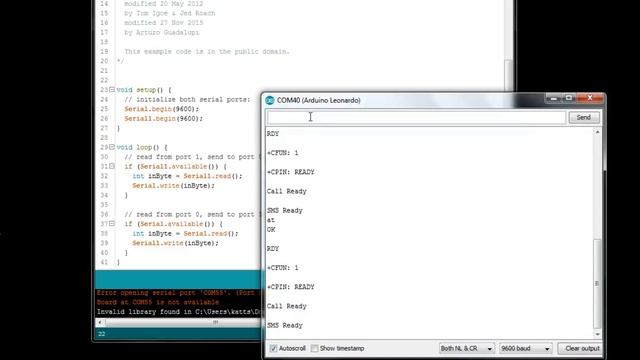Click the Arduino icon in COM40 title bar
640x360 pixels.
[270, 100]
